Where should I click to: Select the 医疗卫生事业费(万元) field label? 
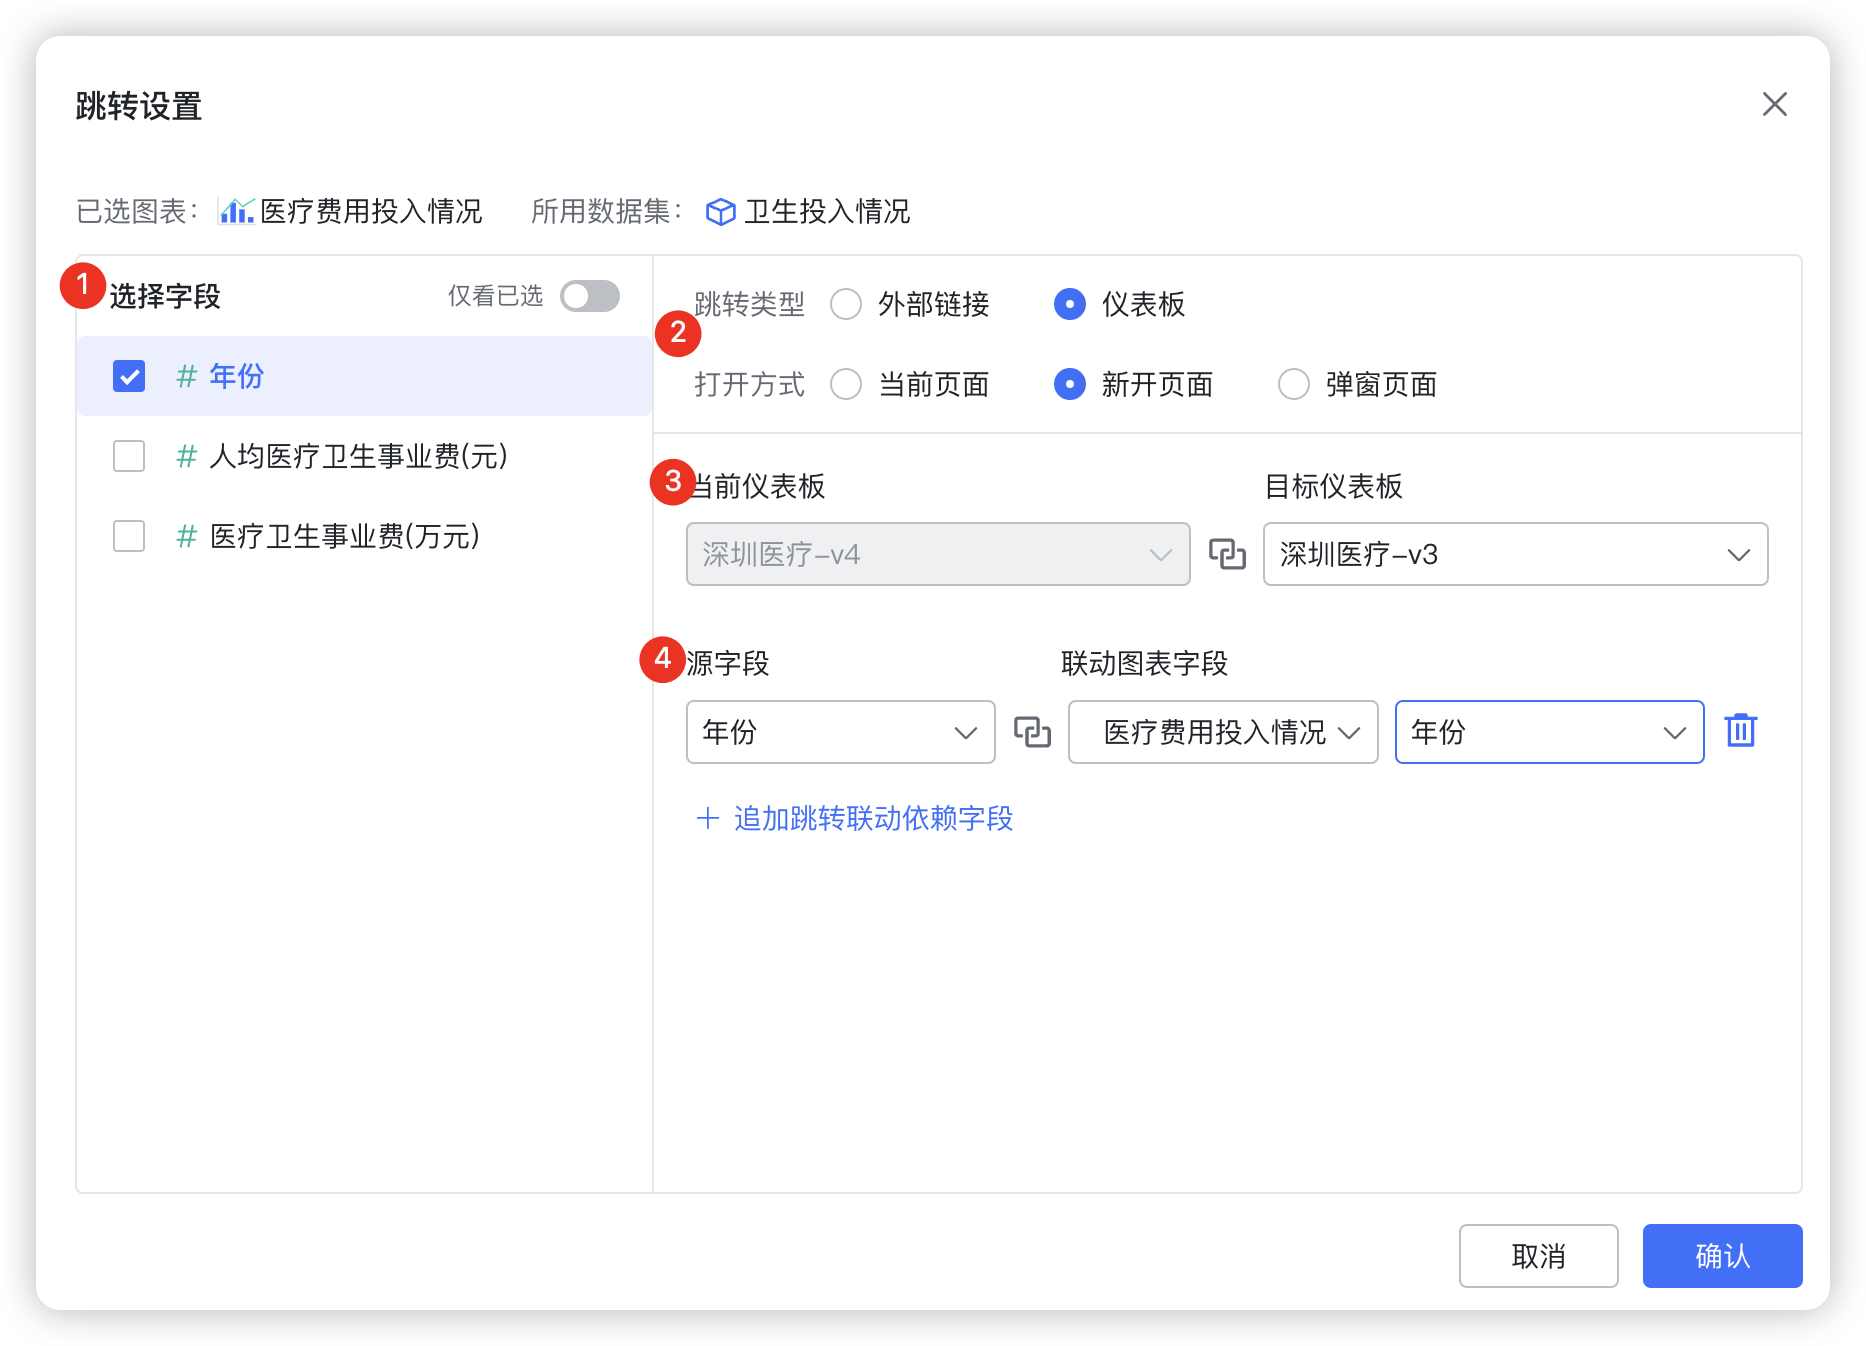345,536
